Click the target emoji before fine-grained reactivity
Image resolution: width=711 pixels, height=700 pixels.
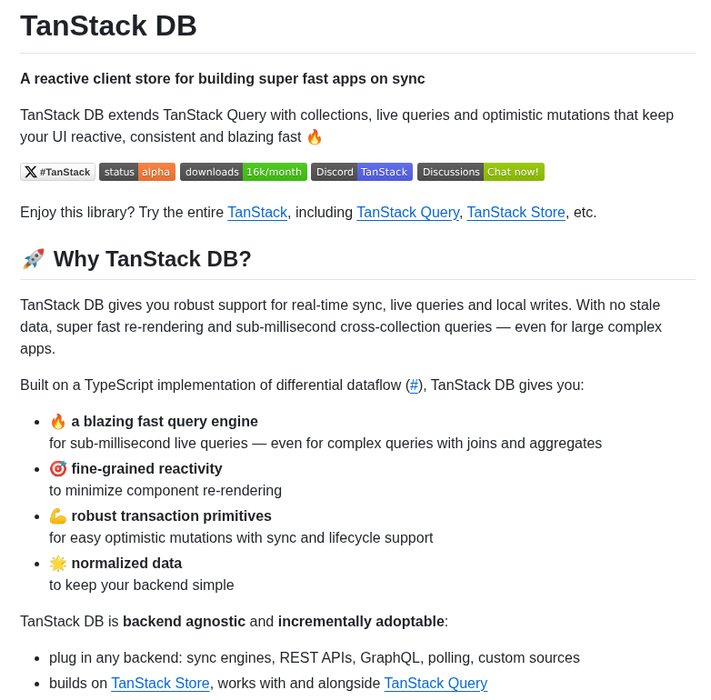click(58, 469)
